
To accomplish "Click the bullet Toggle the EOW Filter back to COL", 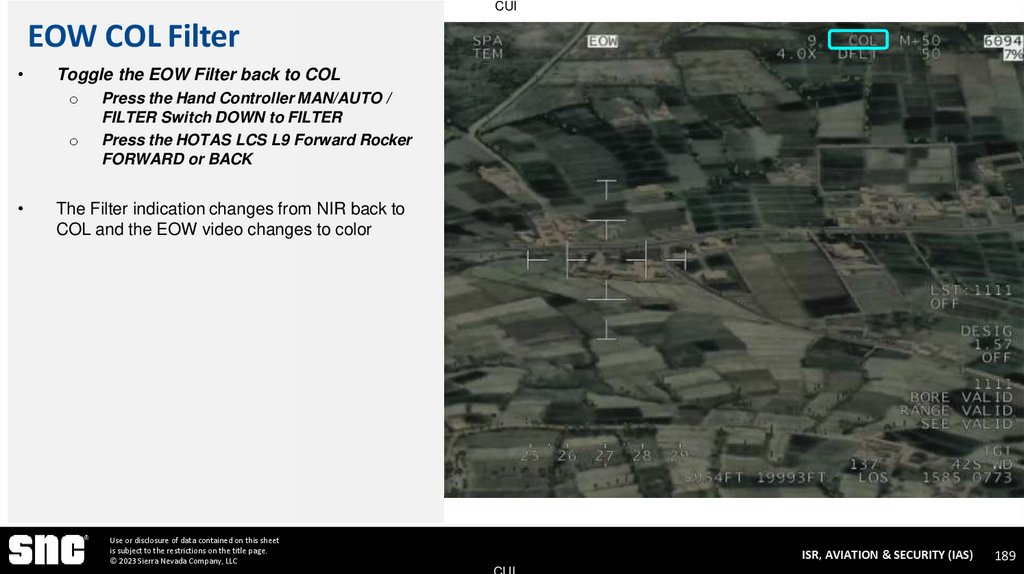I will click(199, 74).
